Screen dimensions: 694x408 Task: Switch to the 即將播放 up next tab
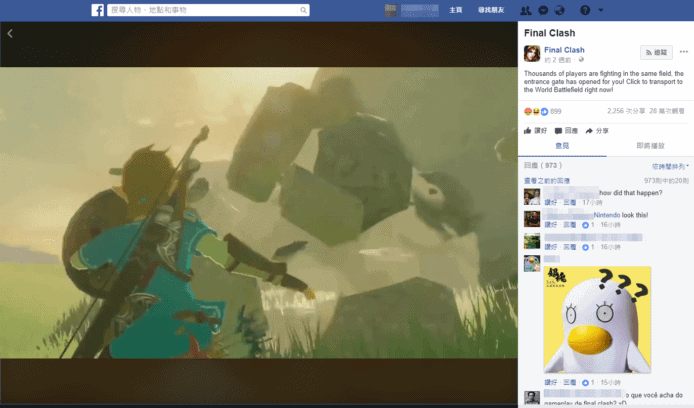(x=649, y=147)
